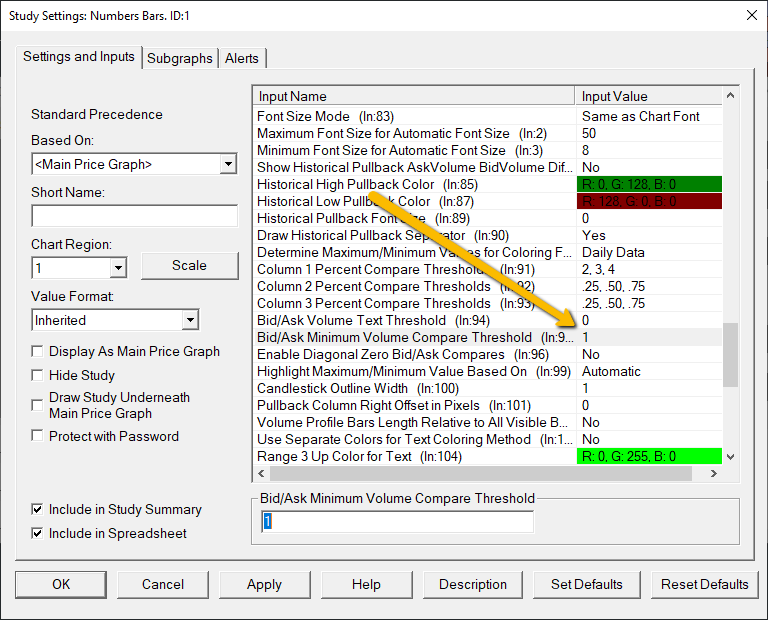The height and width of the screenshot is (620, 768).
Task: Select Highlight Maximum/Minimum Value Based On row
Action: coord(488,372)
